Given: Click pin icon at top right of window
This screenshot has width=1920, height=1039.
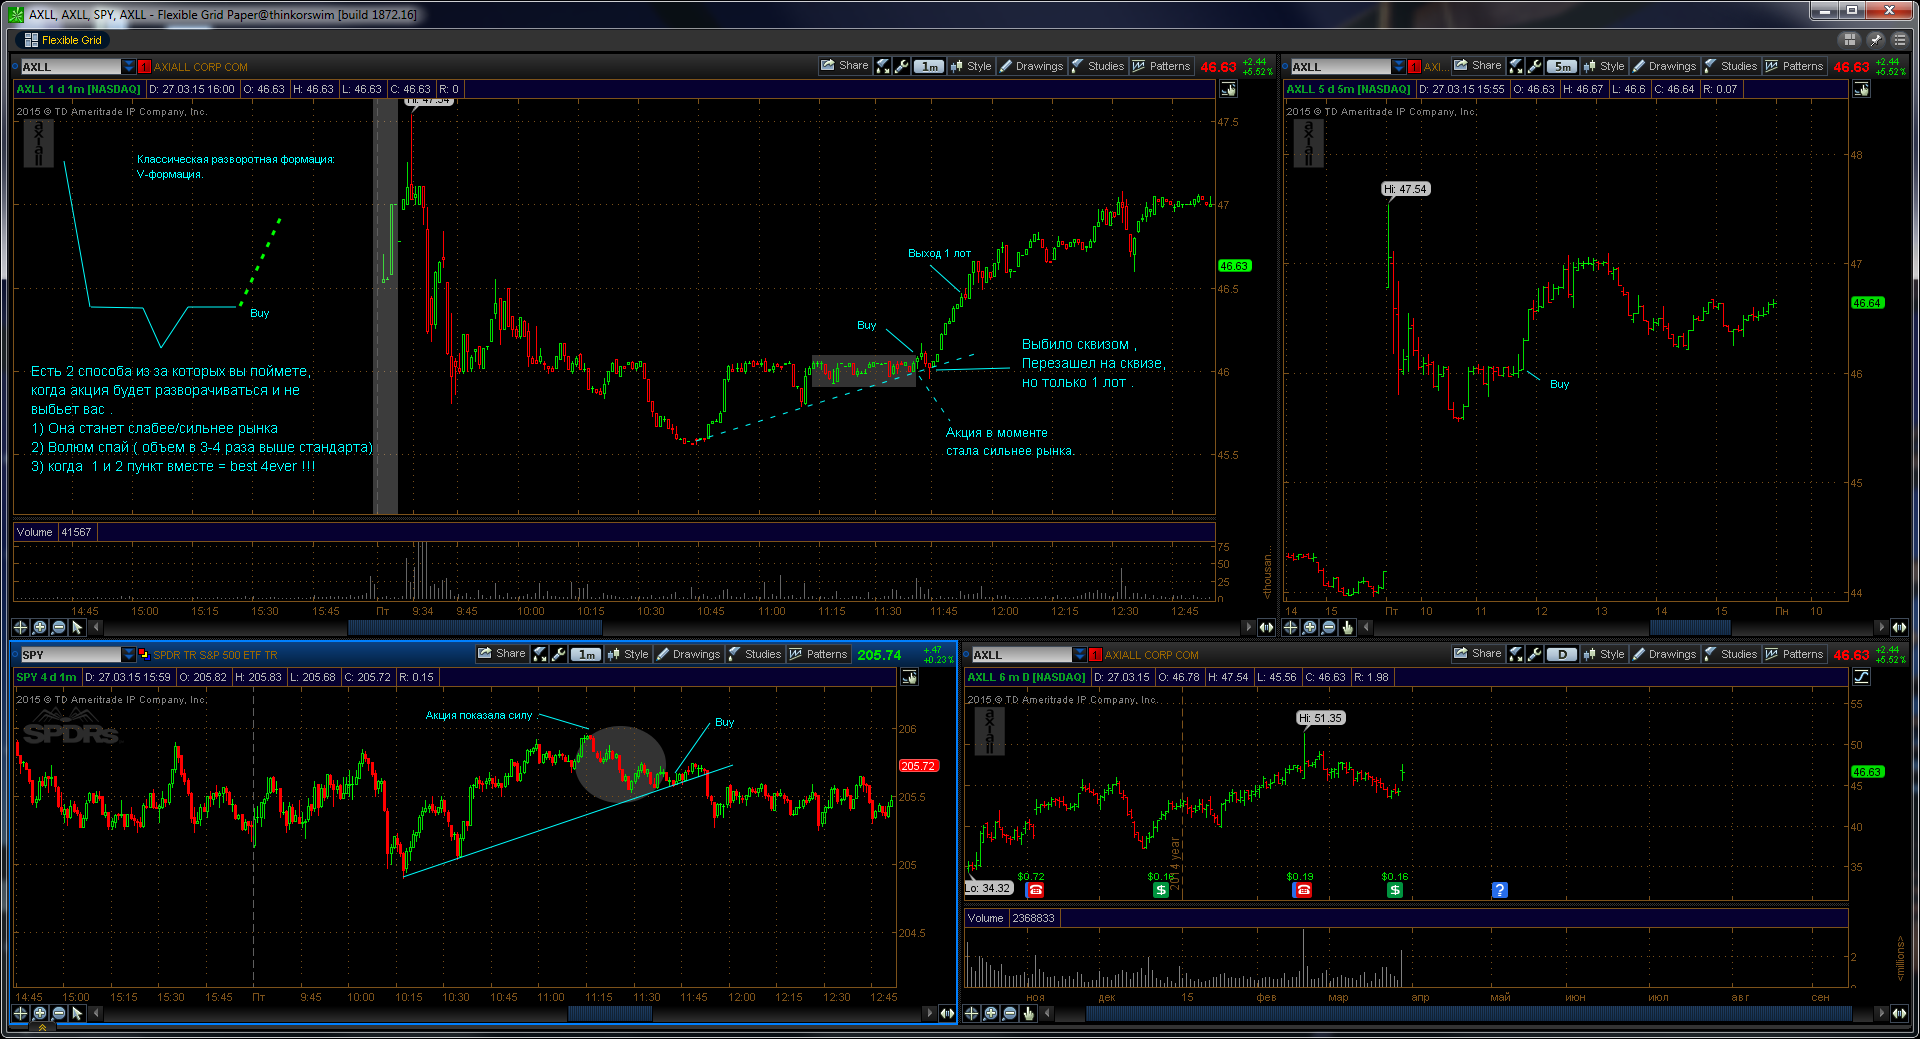Looking at the screenshot, I should [1874, 40].
